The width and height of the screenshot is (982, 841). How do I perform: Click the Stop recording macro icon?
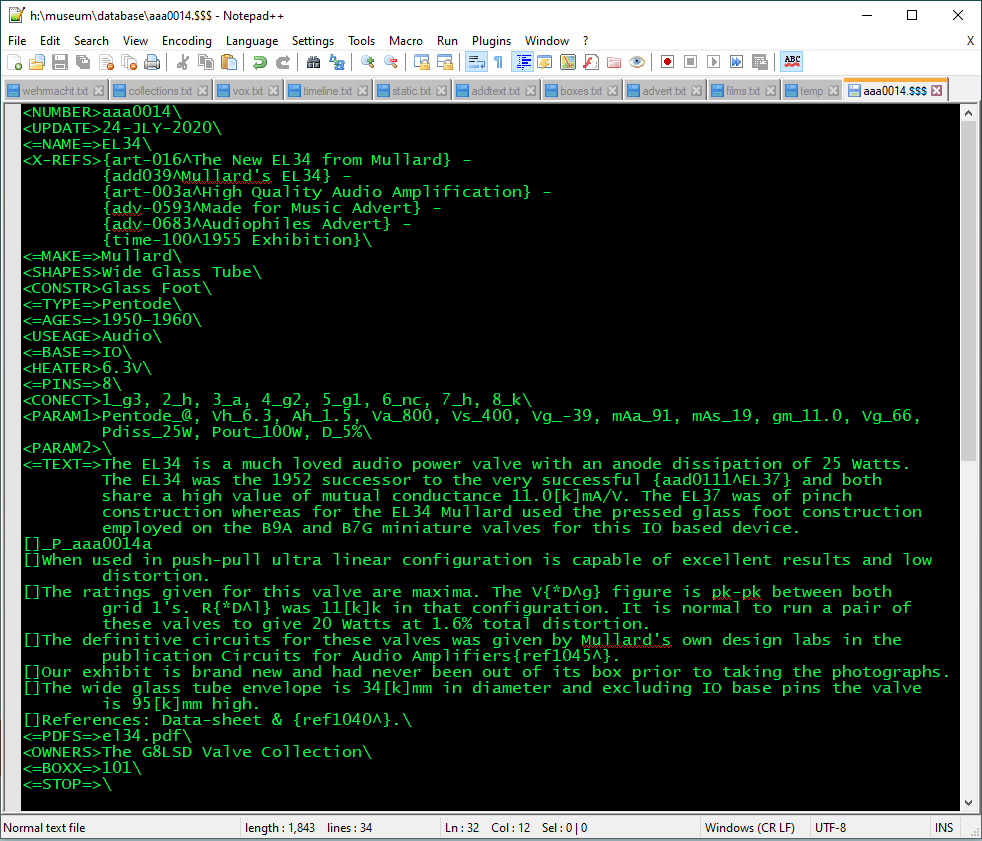pyautogui.click(x=690, y=61)
